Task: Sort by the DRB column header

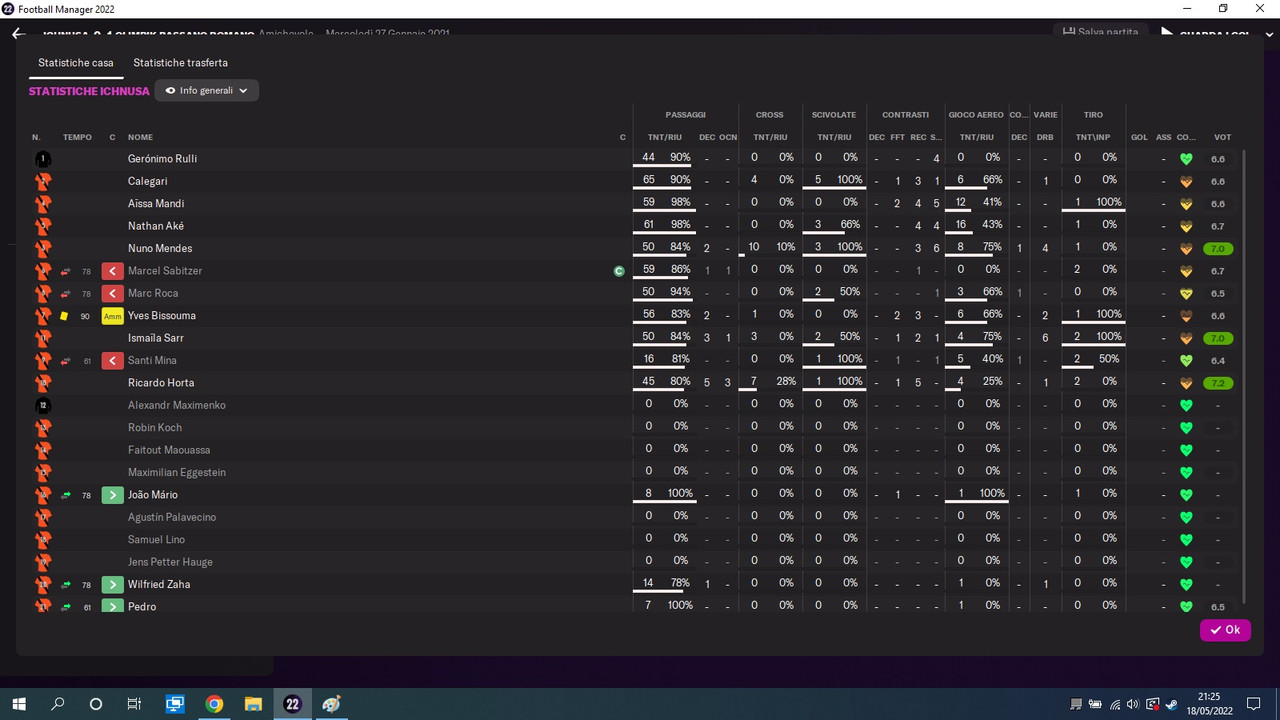Action: 1045,137
